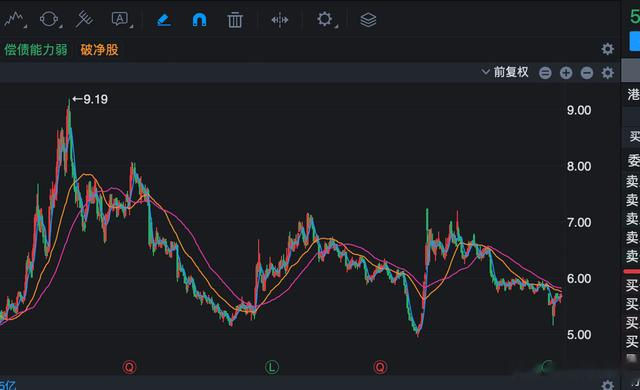Open chart settings gear beside 前复权

coord(608,73)
